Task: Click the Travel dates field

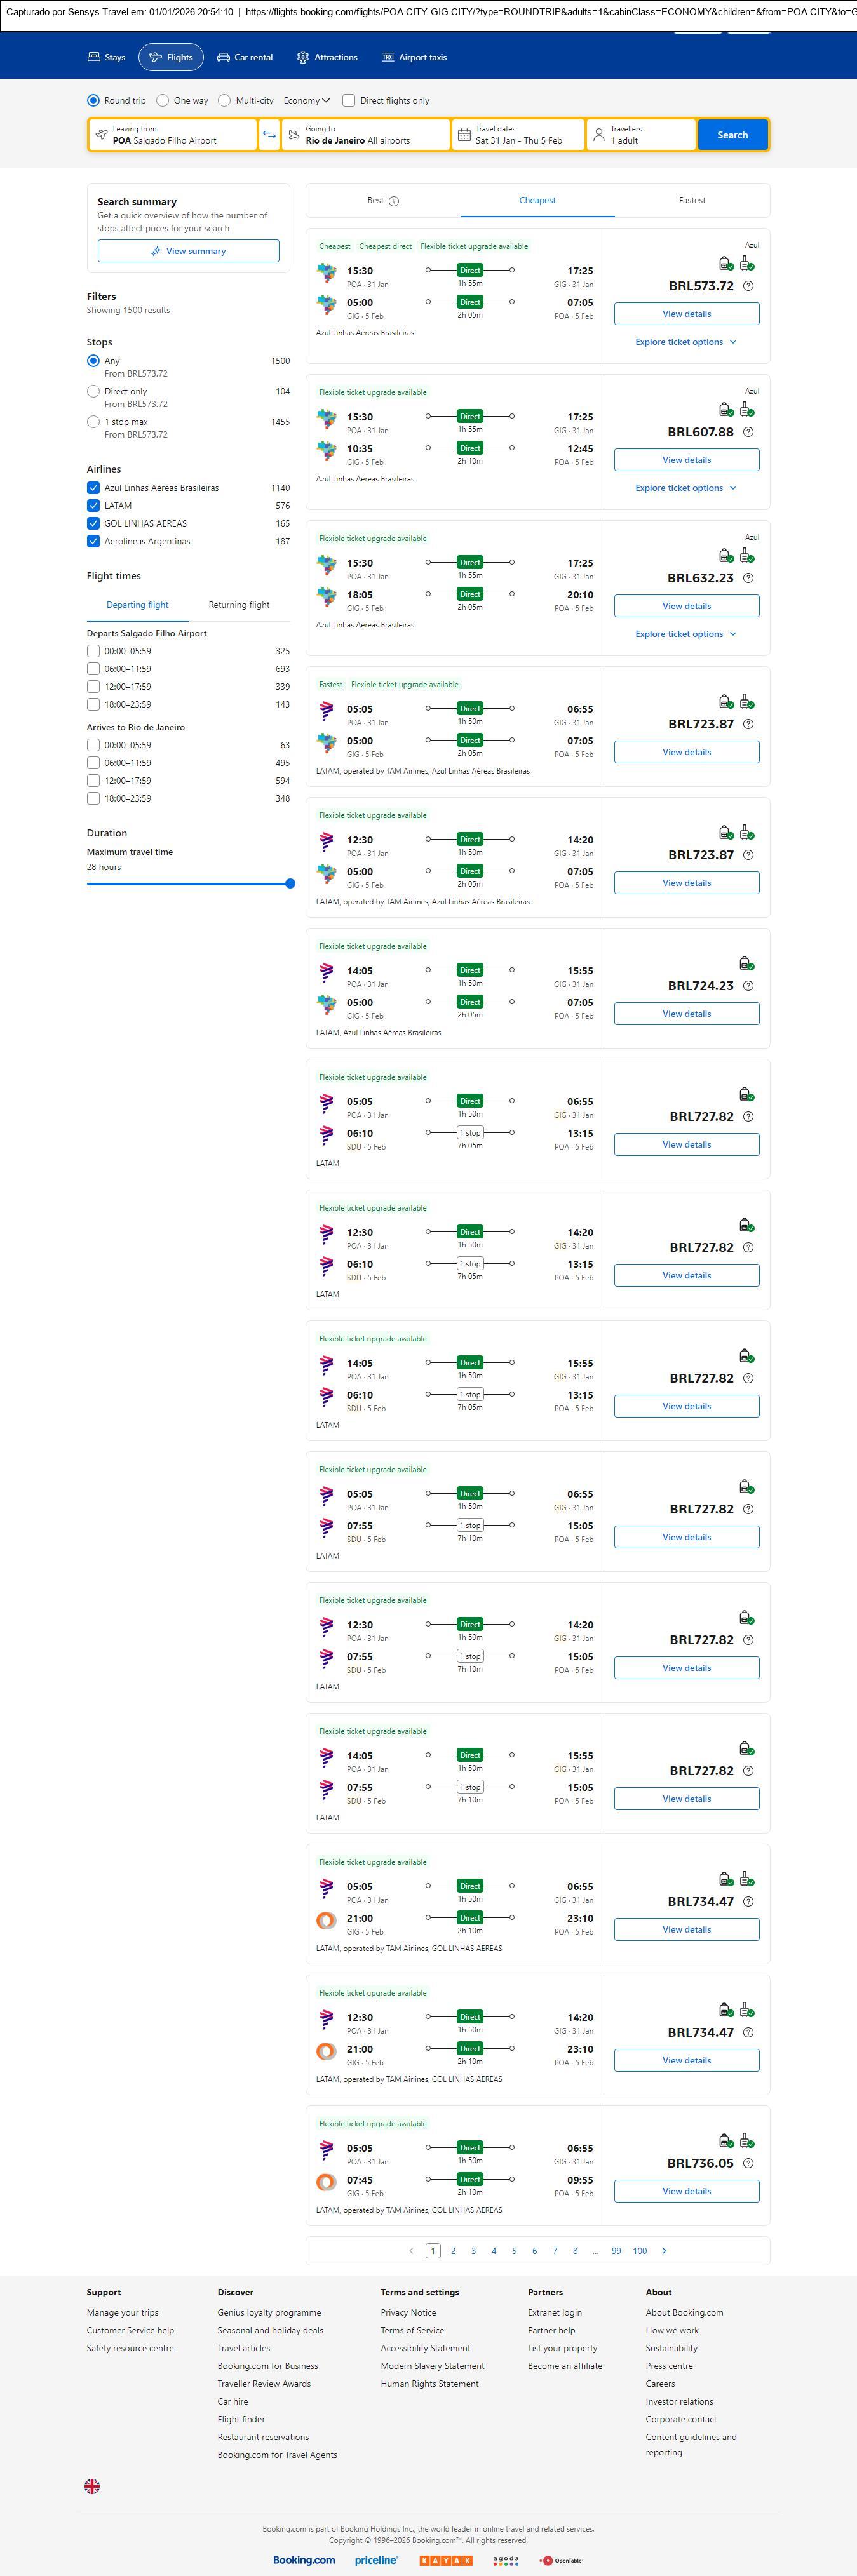Action: 517,135
